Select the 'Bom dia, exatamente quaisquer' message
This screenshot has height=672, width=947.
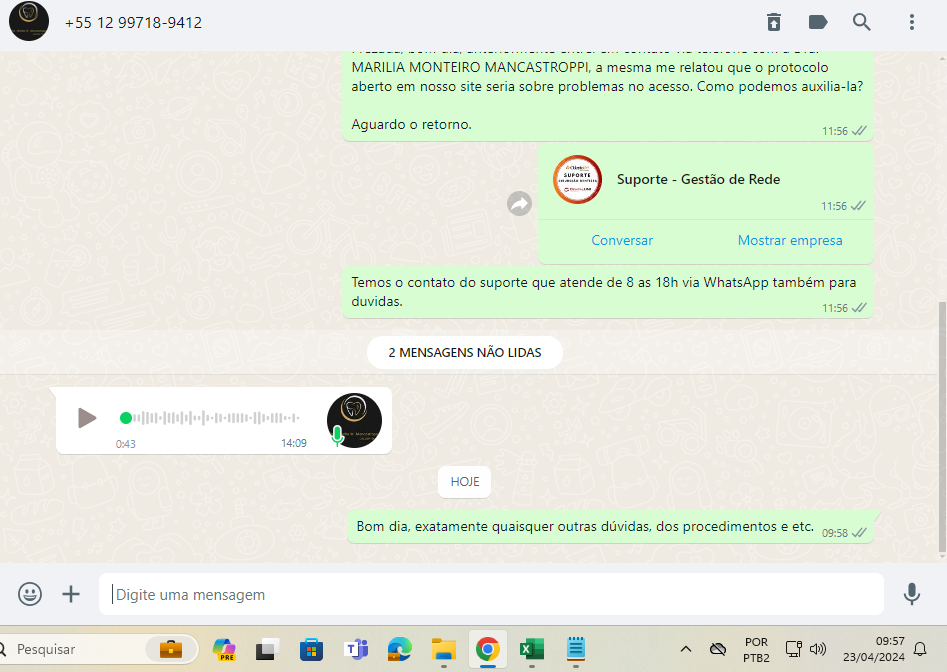(611, 526)
